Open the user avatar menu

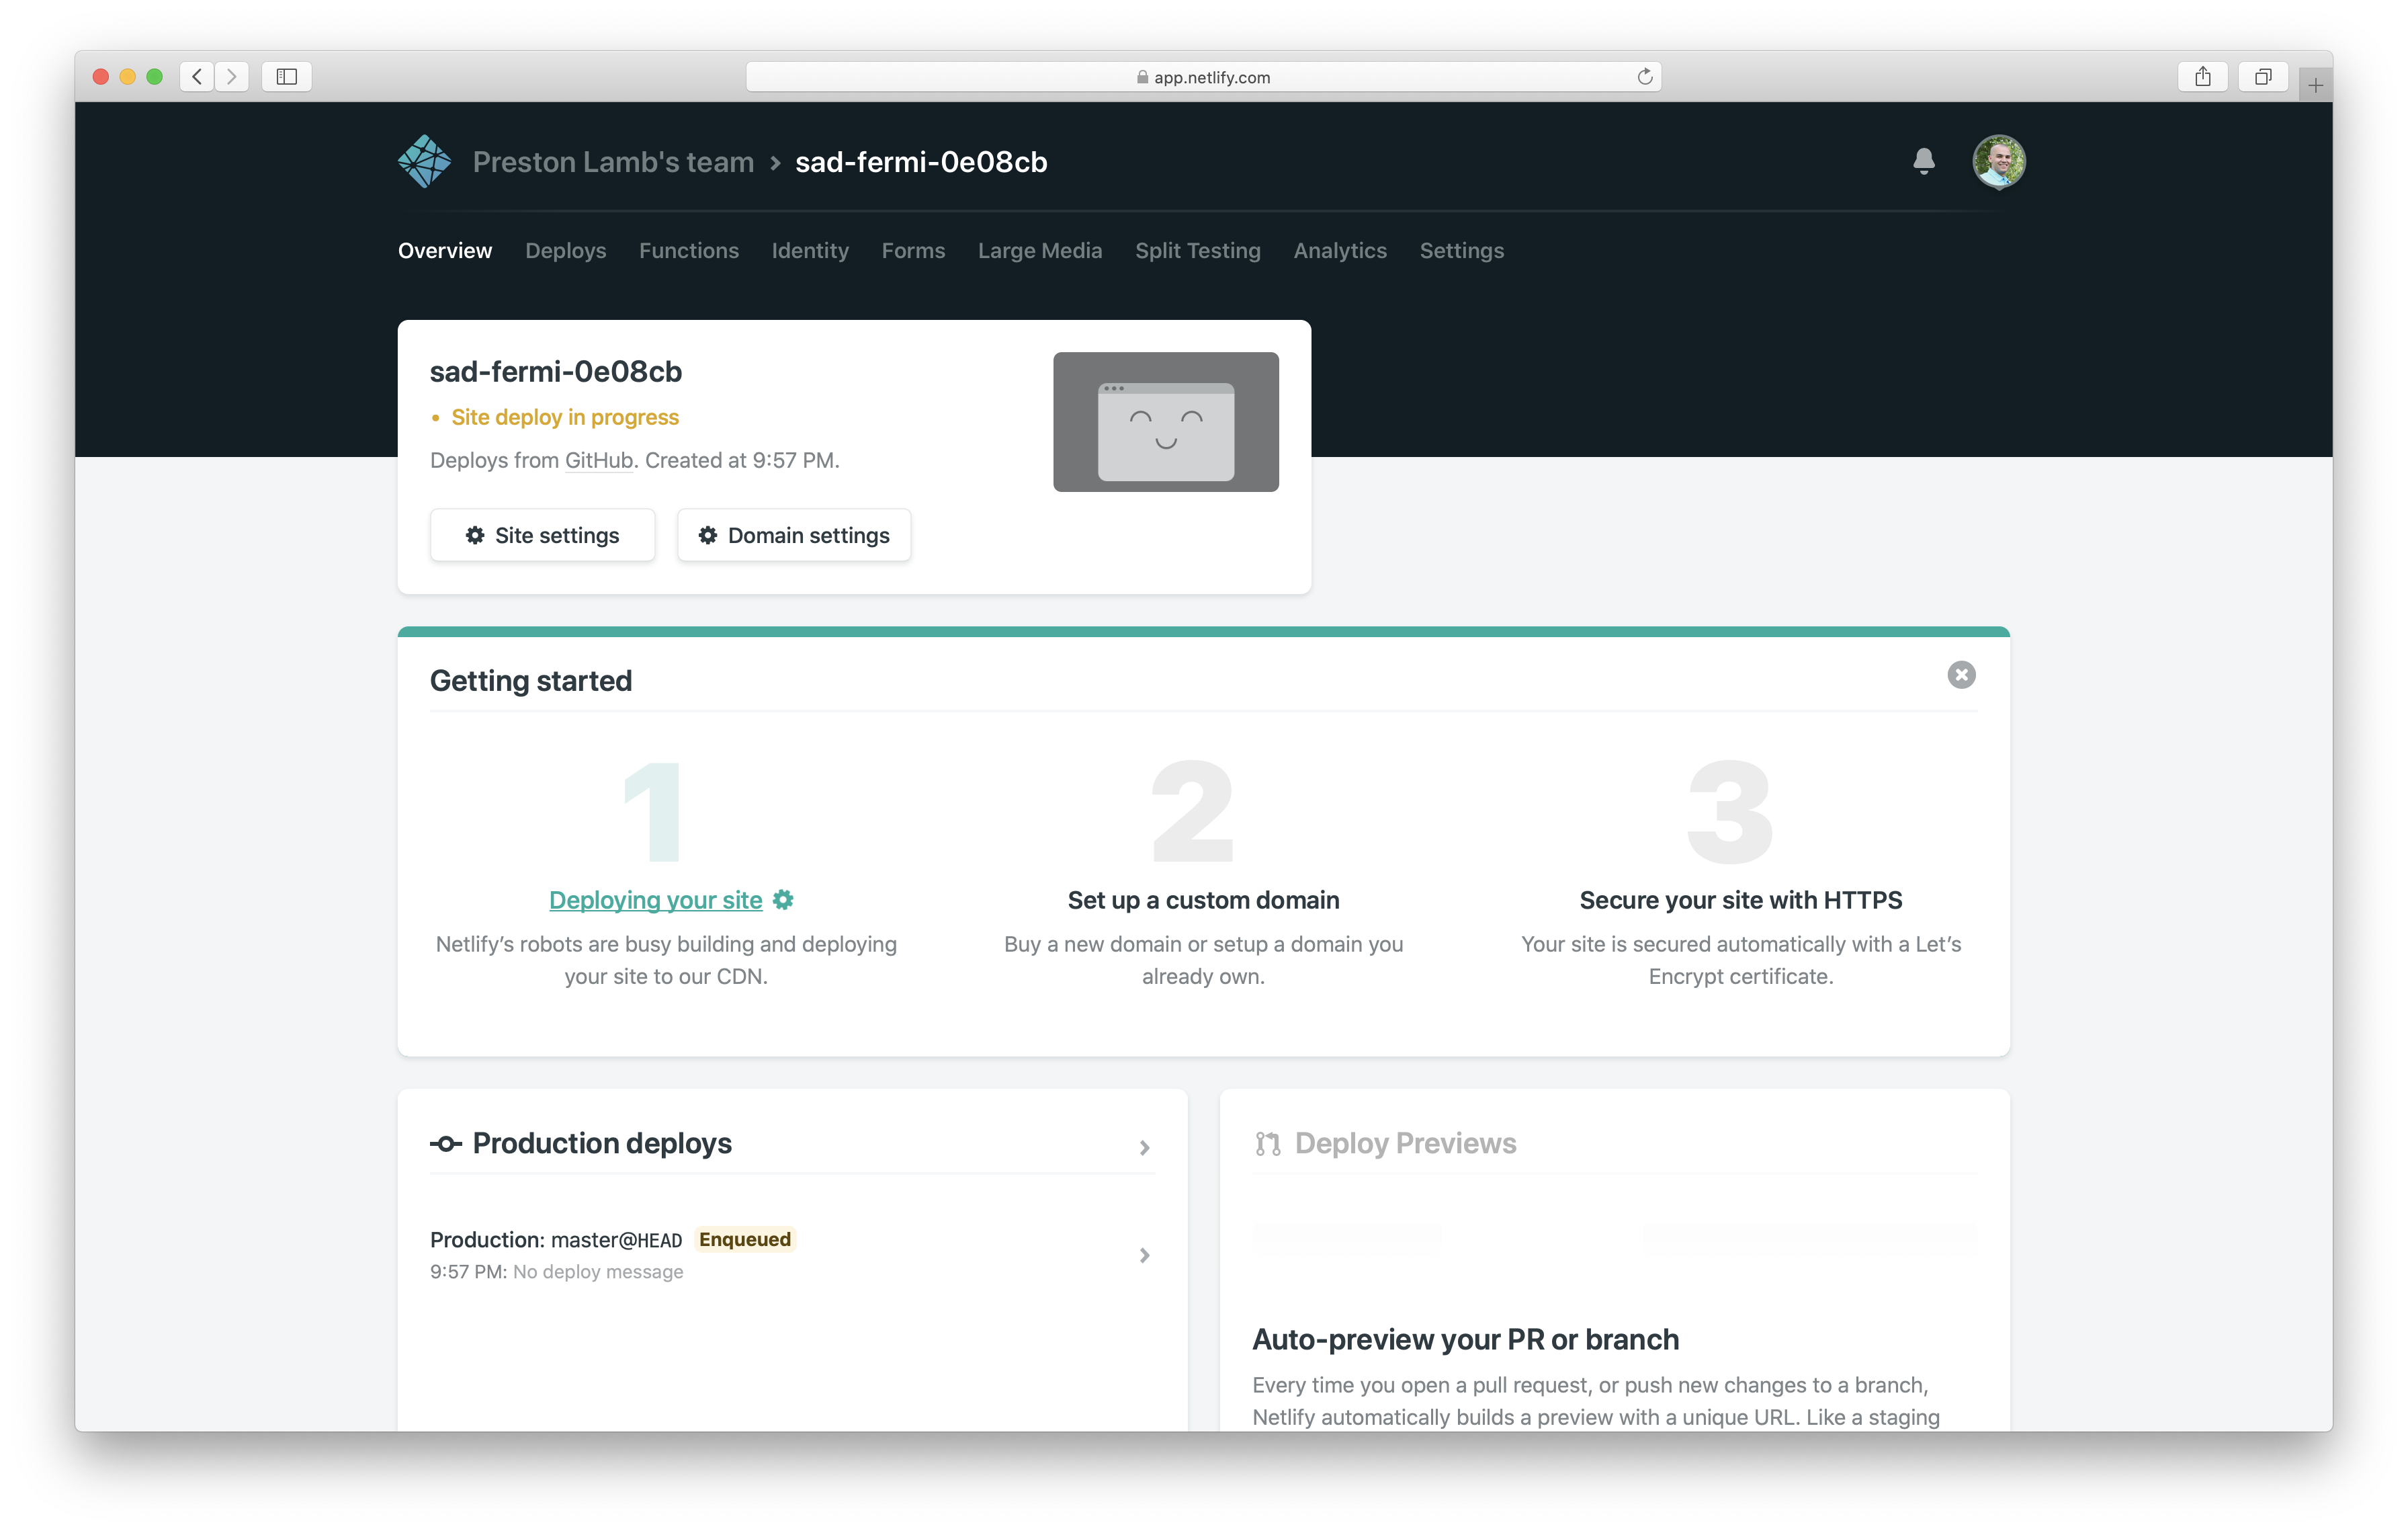click(x=1998, y=161)
